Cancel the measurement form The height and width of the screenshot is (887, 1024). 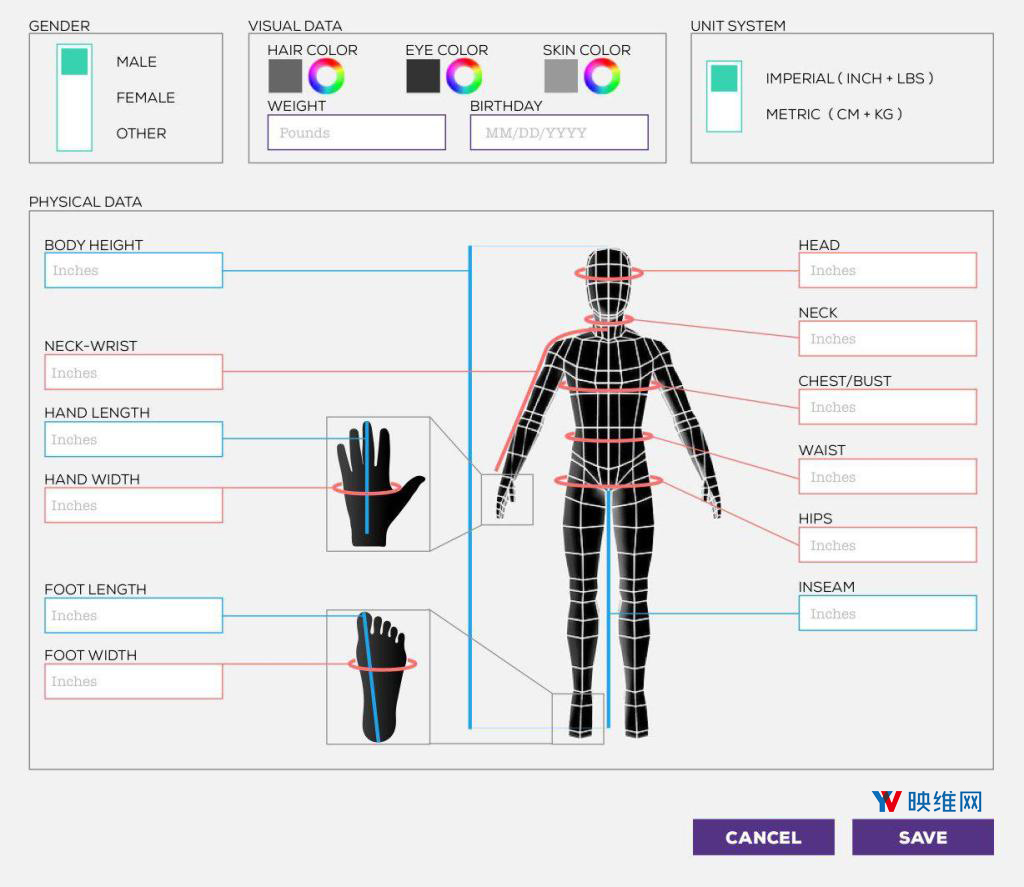[x=763, y=837]
